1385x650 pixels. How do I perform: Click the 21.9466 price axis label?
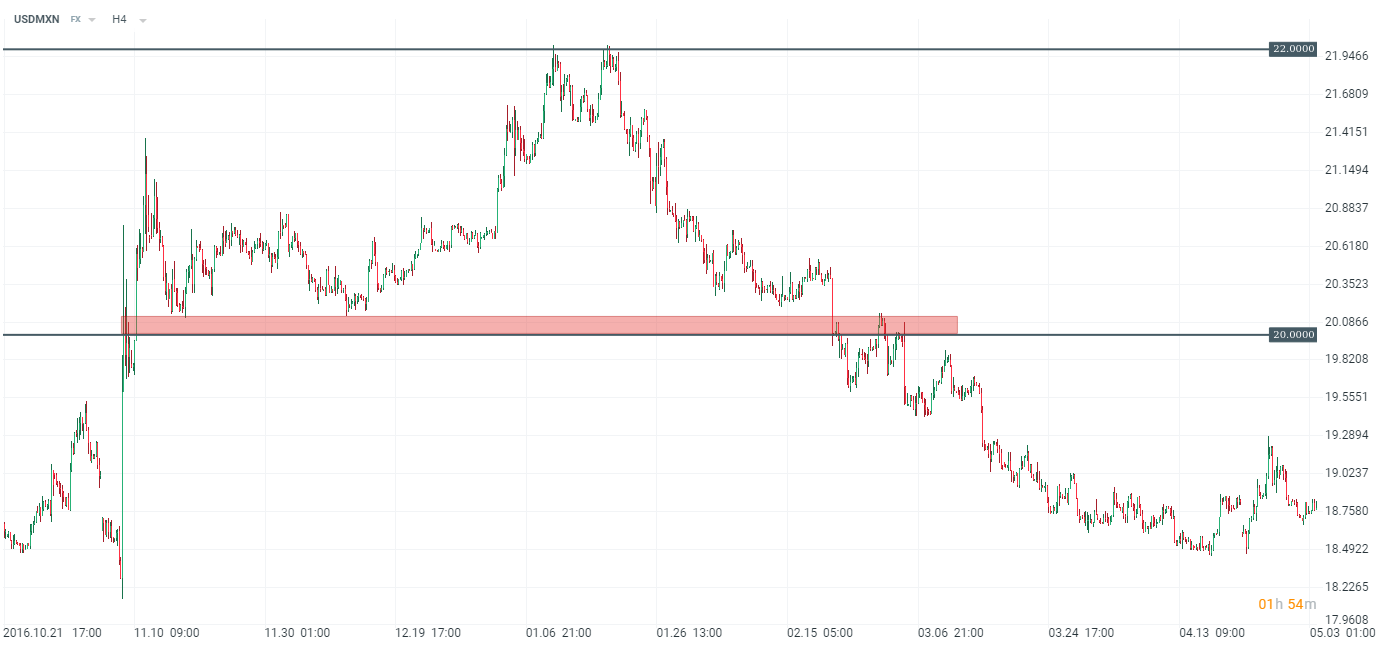point(1345,56)
